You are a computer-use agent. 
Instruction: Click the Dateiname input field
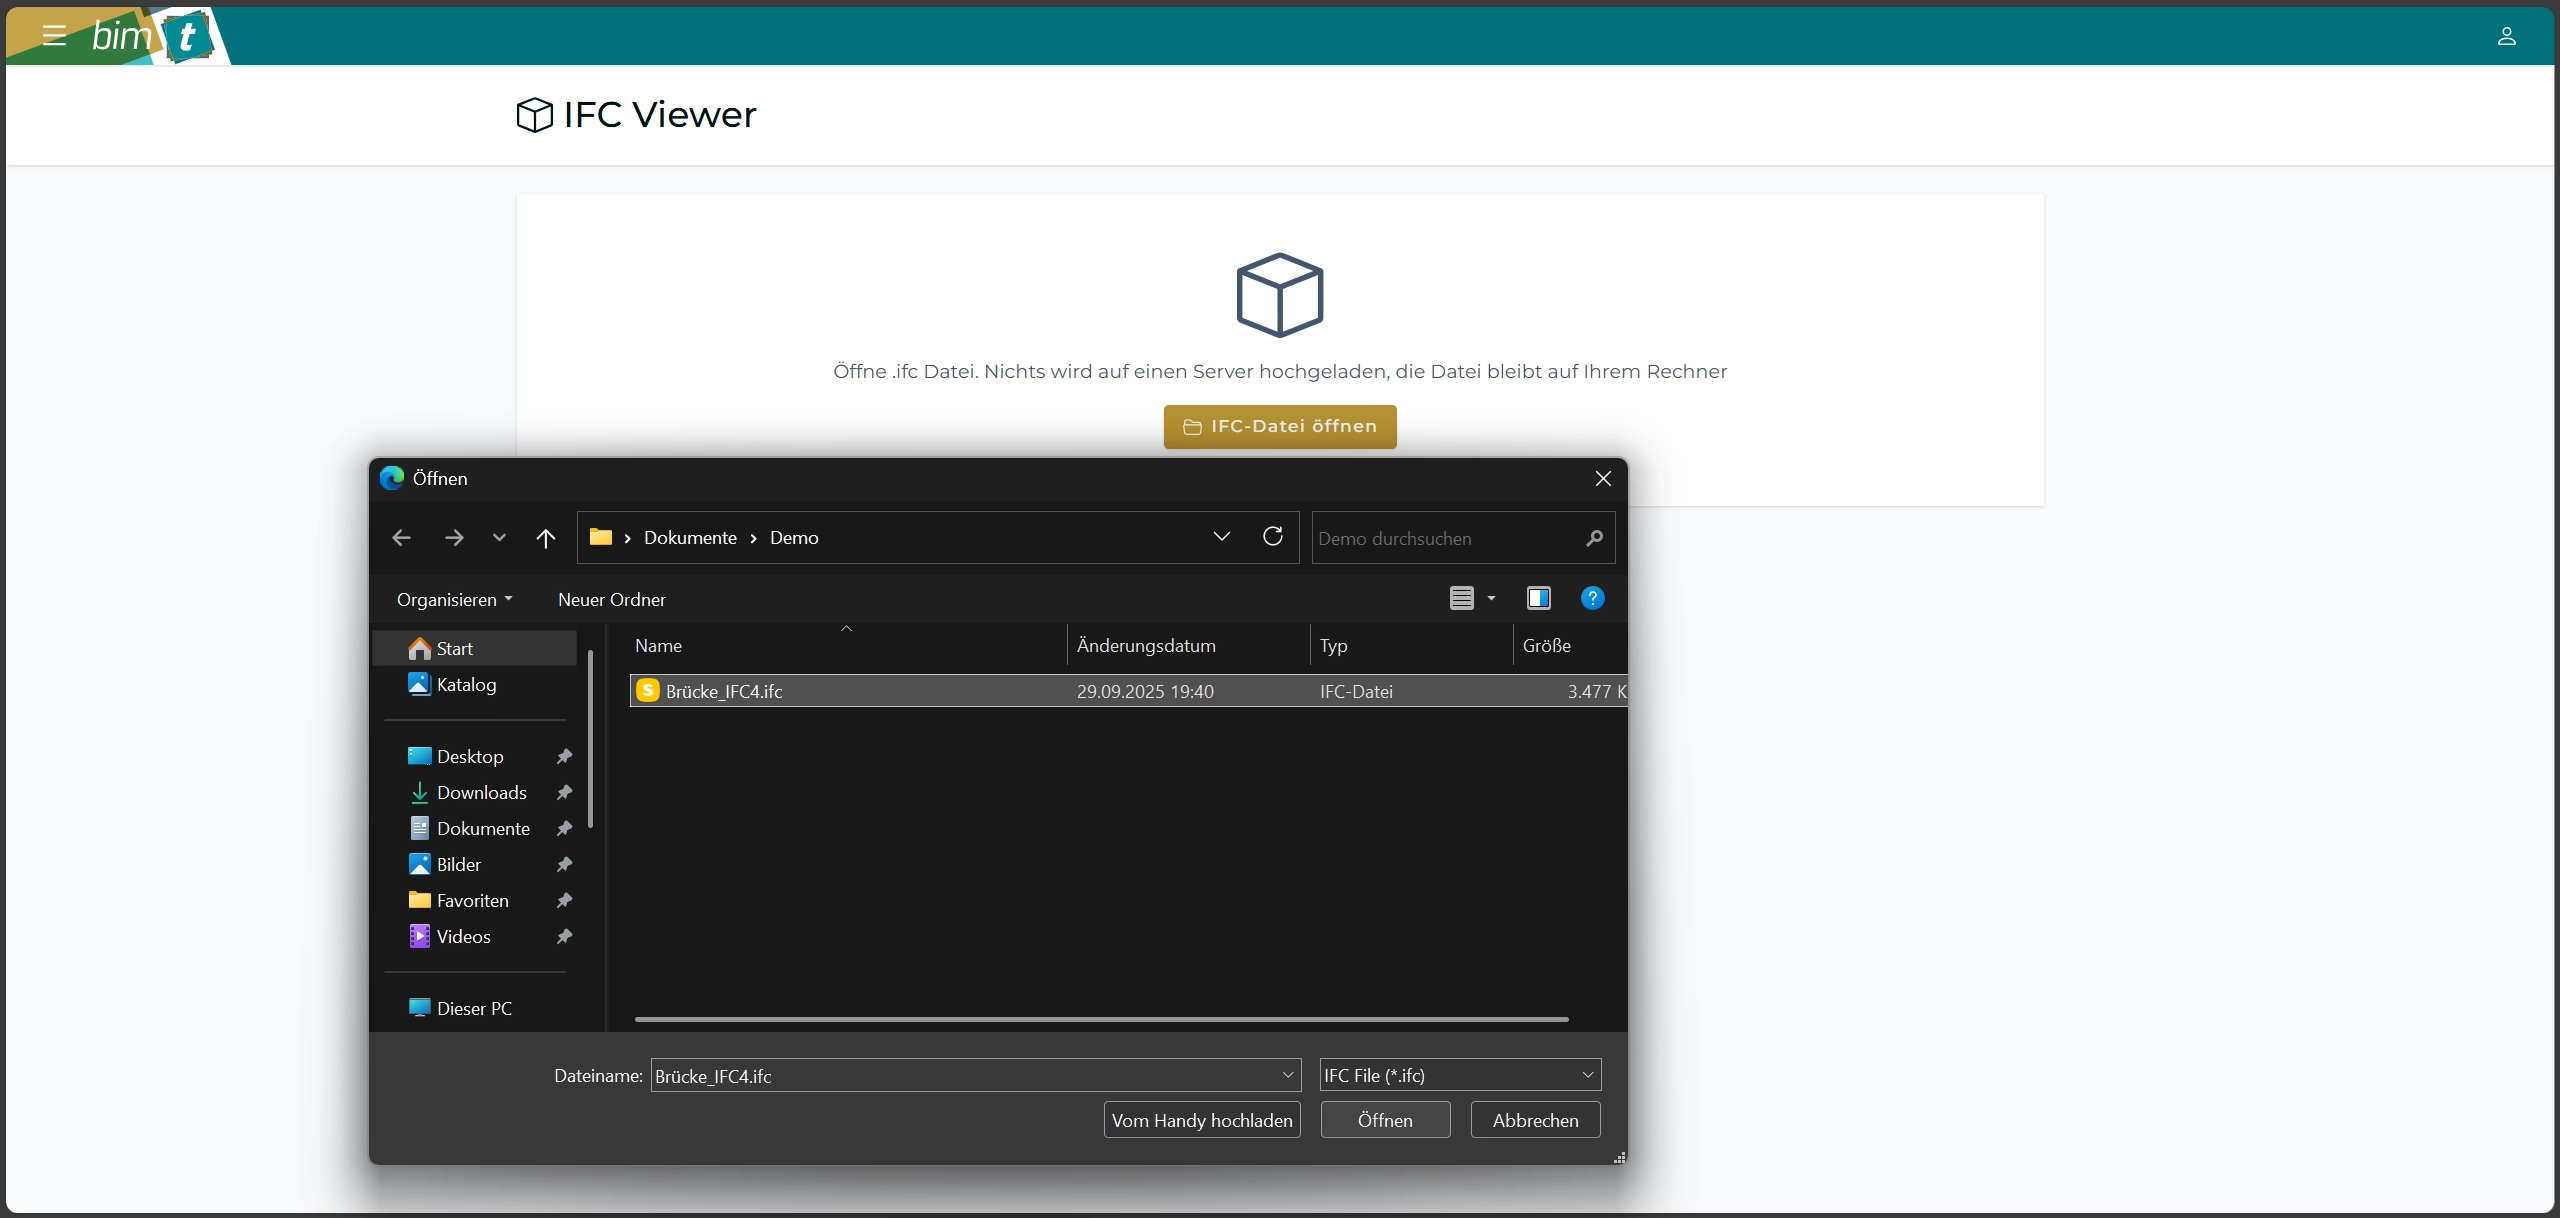tap(964, 1076)
